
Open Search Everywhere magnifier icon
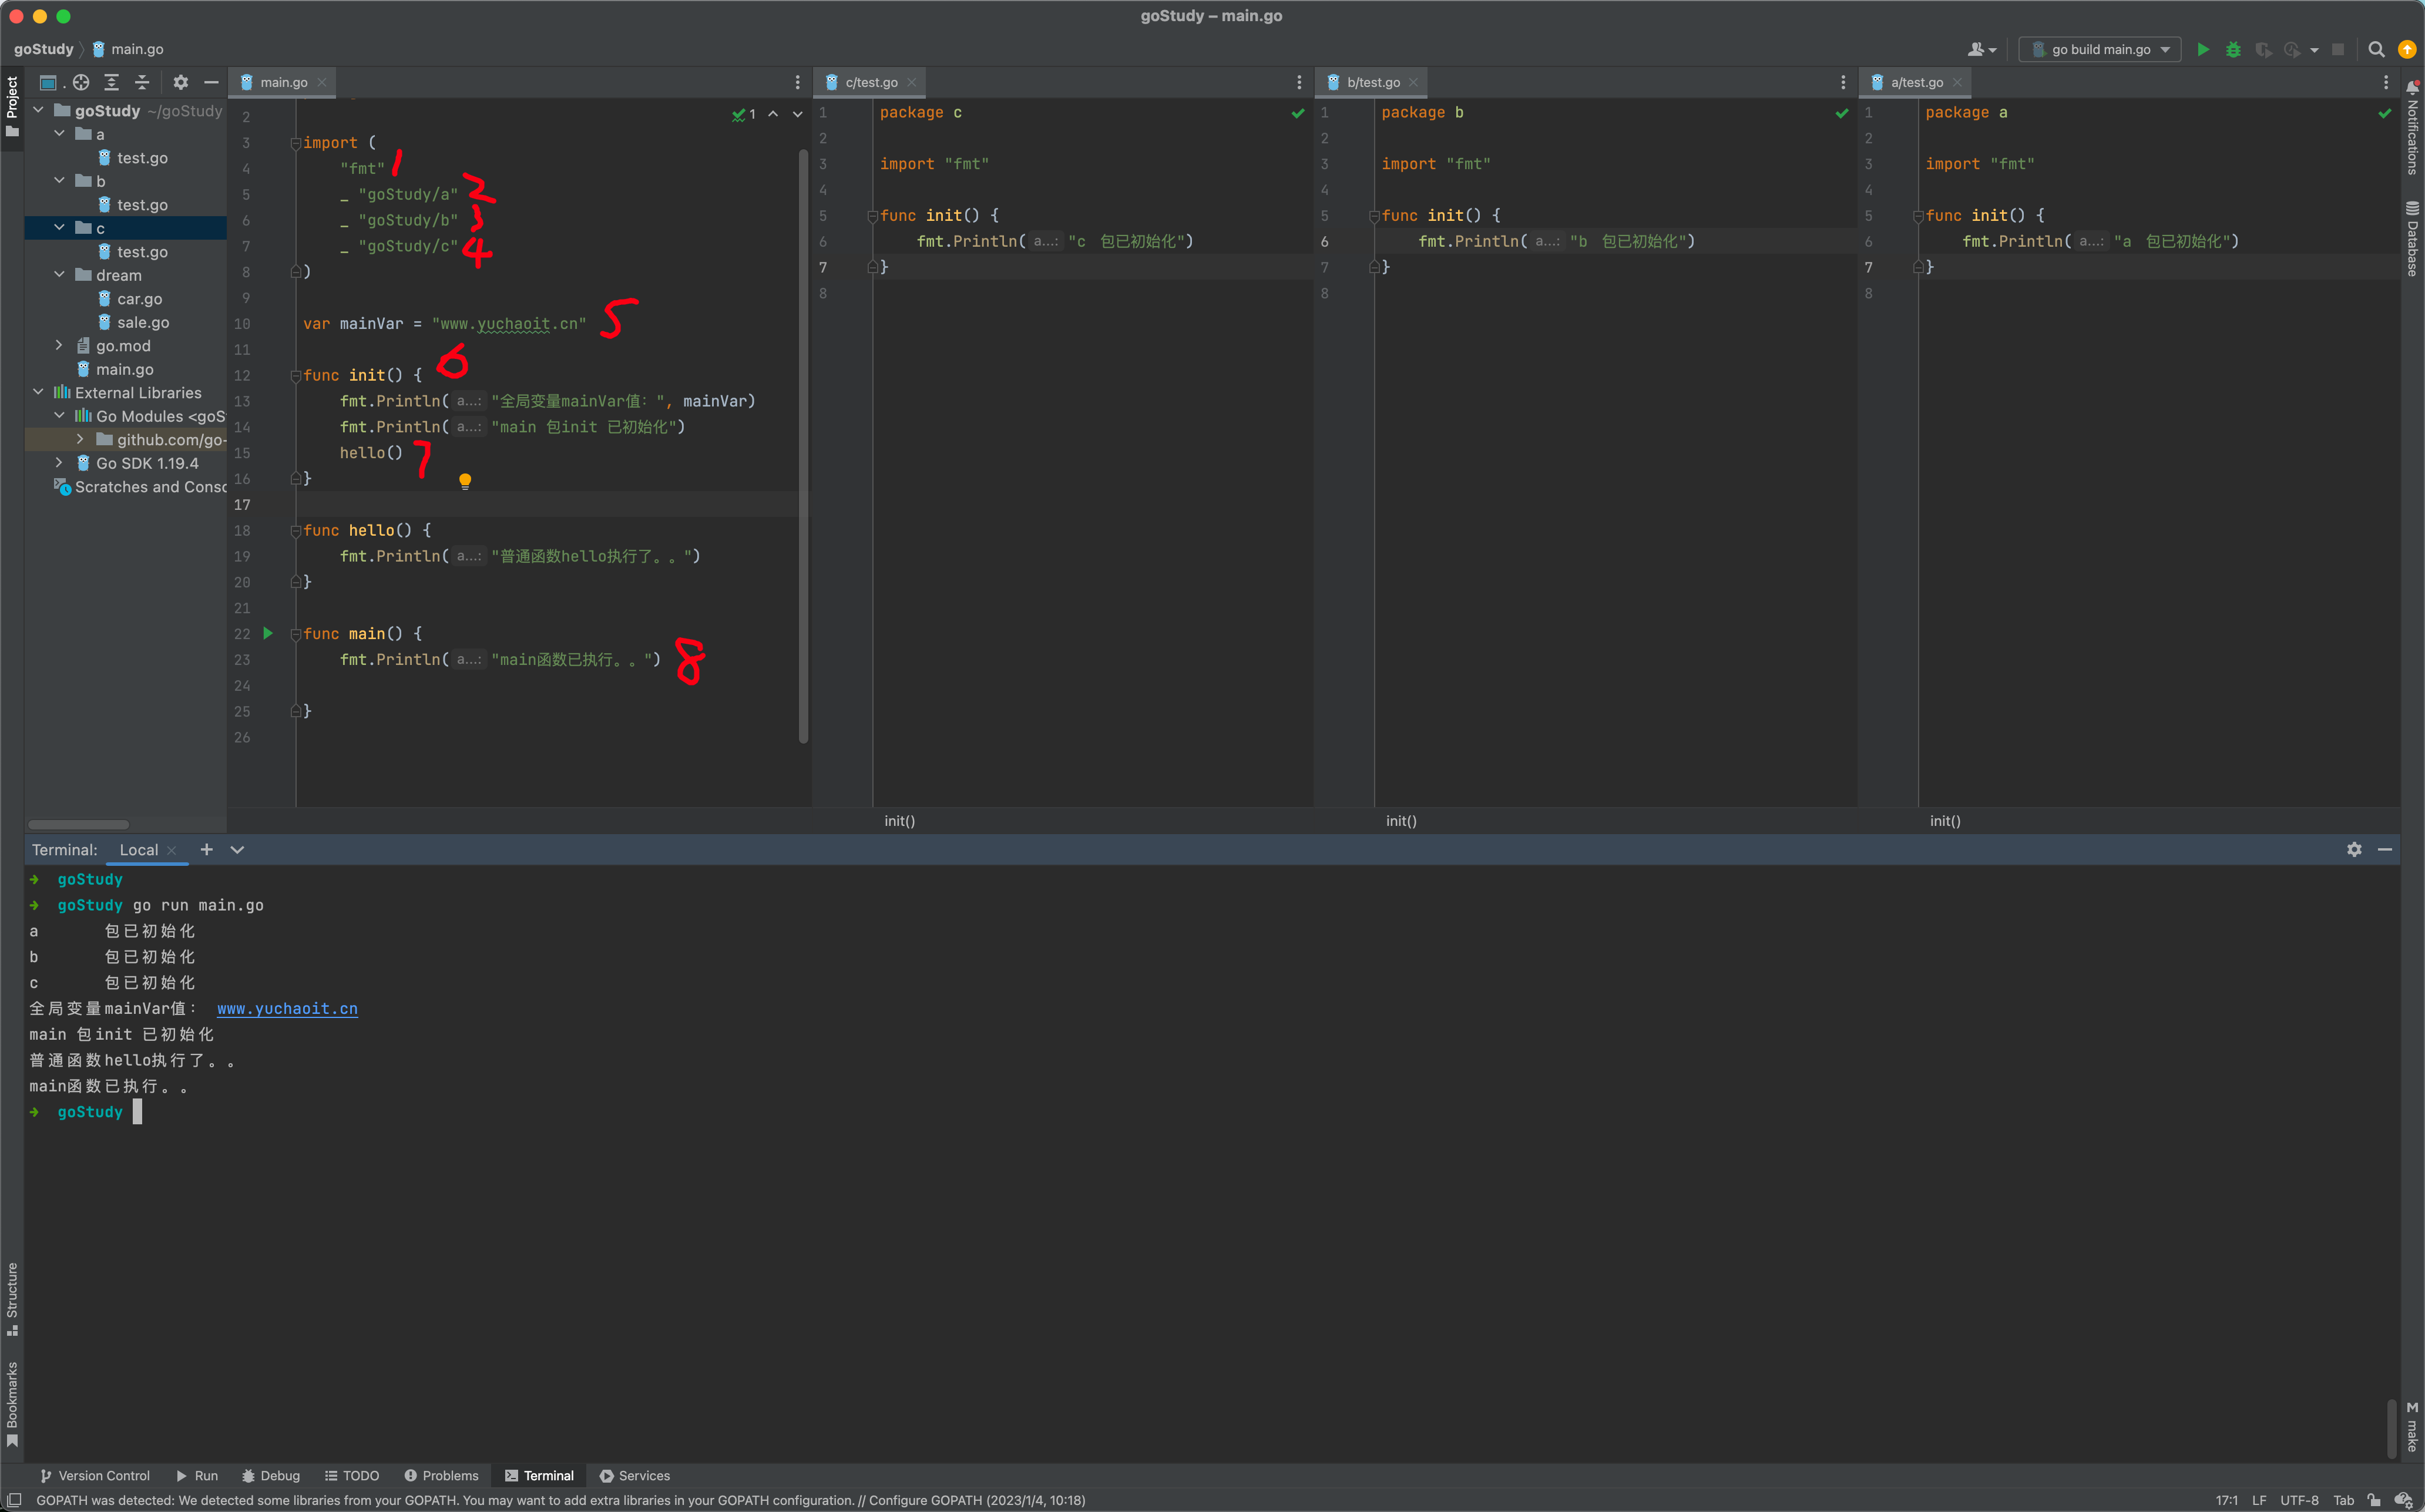[2376, 49]
